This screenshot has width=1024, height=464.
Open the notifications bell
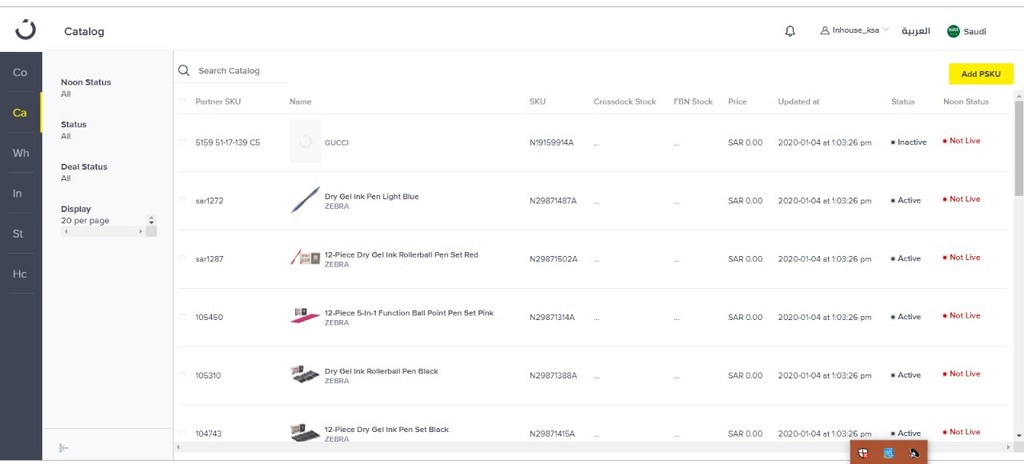(790, 31)
